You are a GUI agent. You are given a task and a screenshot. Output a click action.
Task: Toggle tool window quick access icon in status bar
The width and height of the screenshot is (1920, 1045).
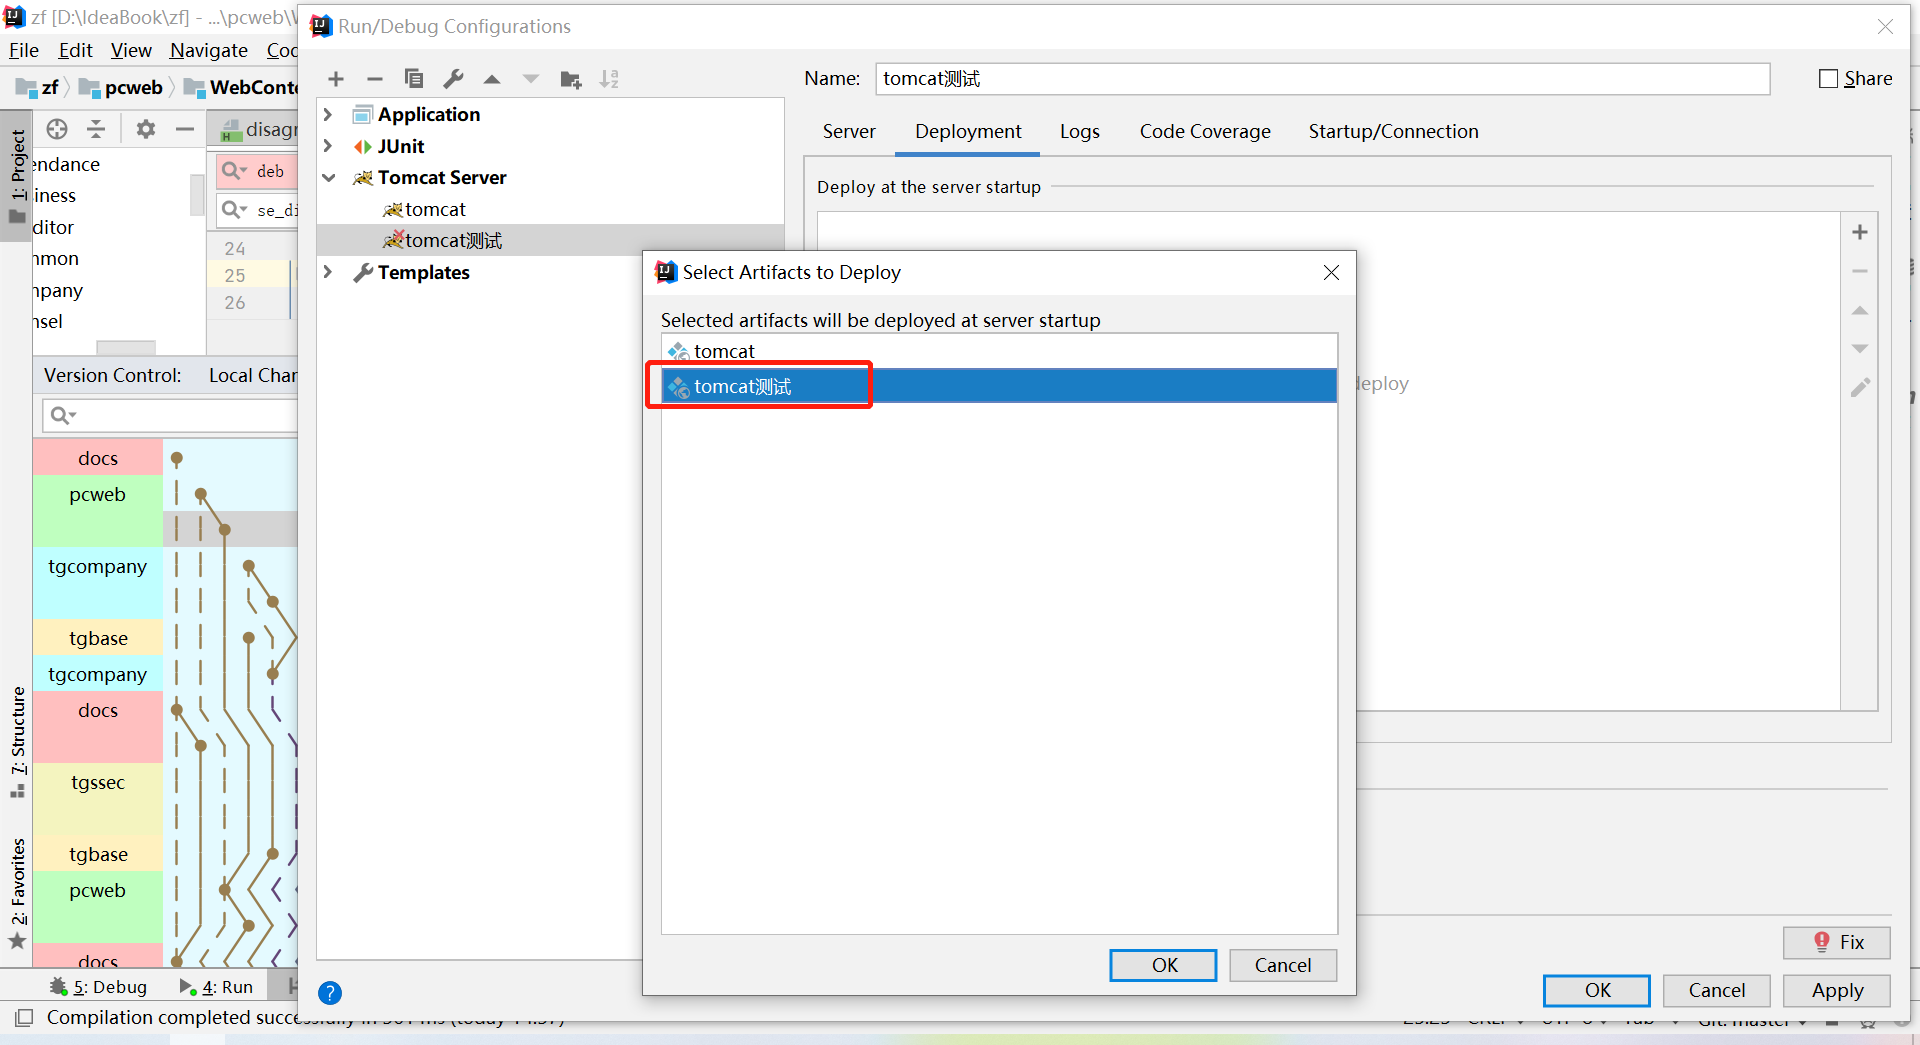[25, 1017]
